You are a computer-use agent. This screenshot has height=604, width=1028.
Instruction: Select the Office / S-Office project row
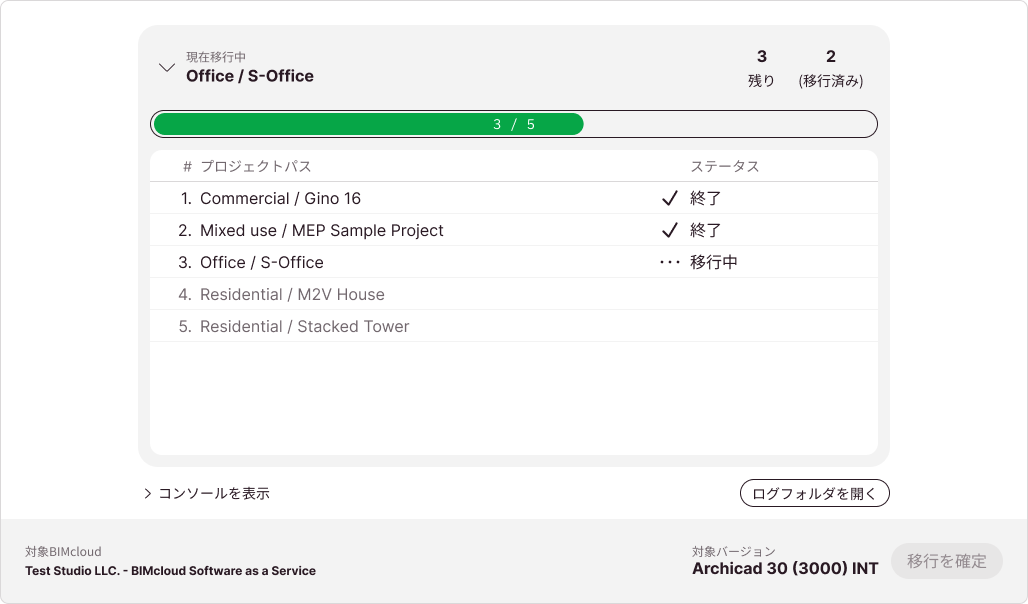514,262
